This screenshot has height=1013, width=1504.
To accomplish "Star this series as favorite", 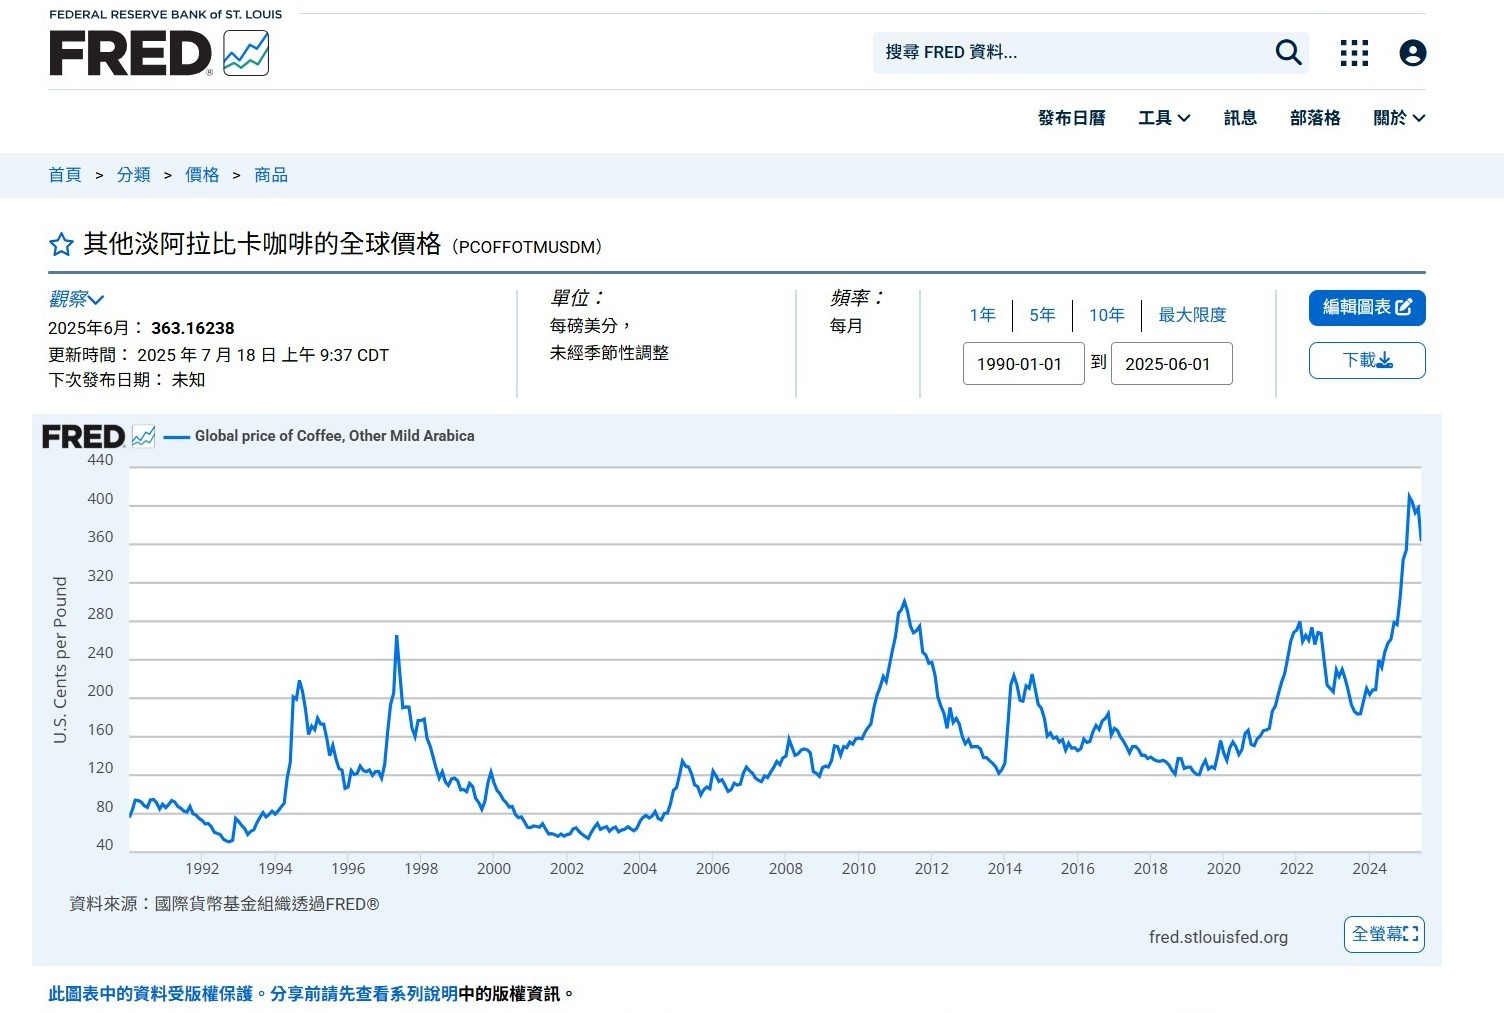I will click(x=61, y=245).
